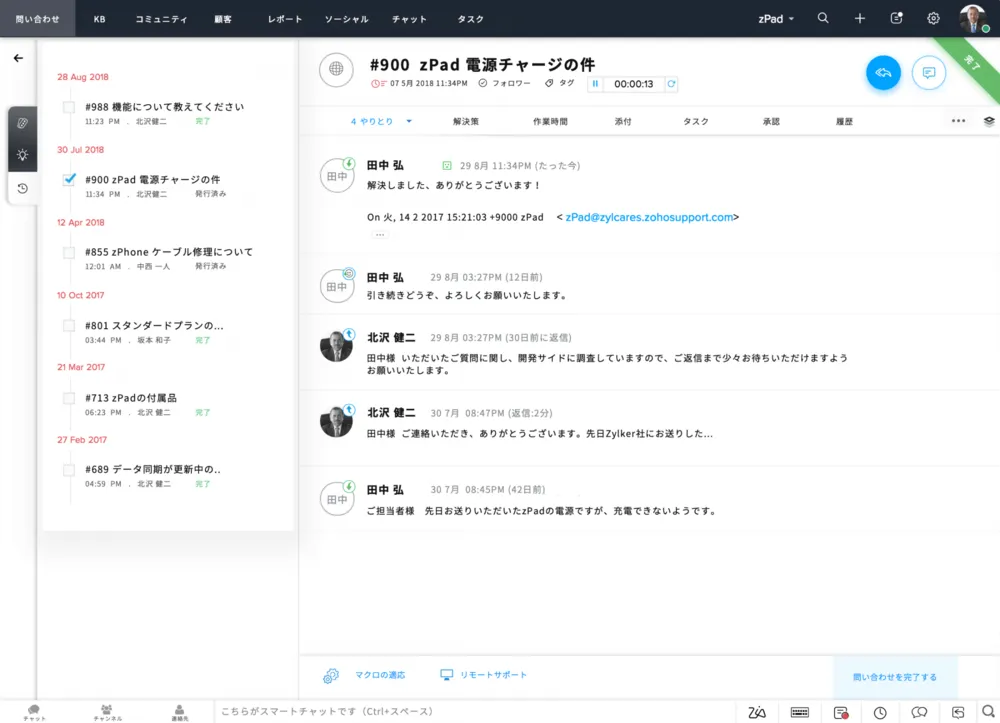Open the レポート menu

pyautogui.click(x=284, y=19)
